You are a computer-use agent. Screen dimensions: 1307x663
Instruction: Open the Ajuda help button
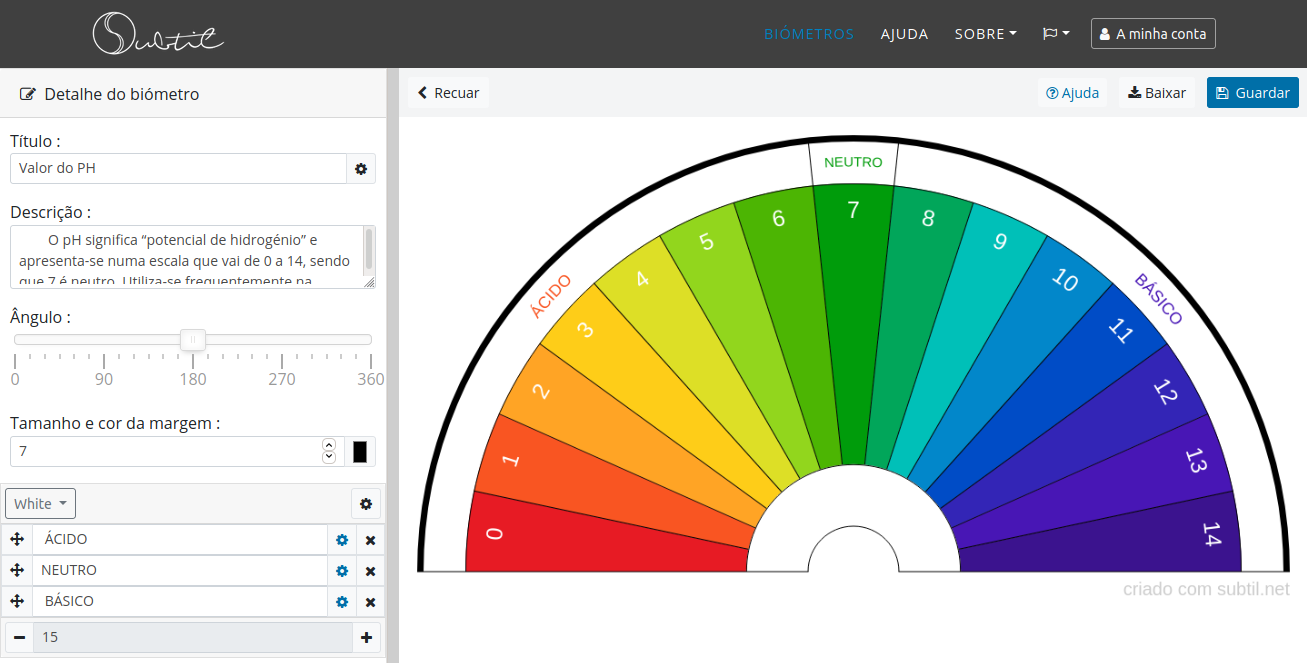point(1072,93)
